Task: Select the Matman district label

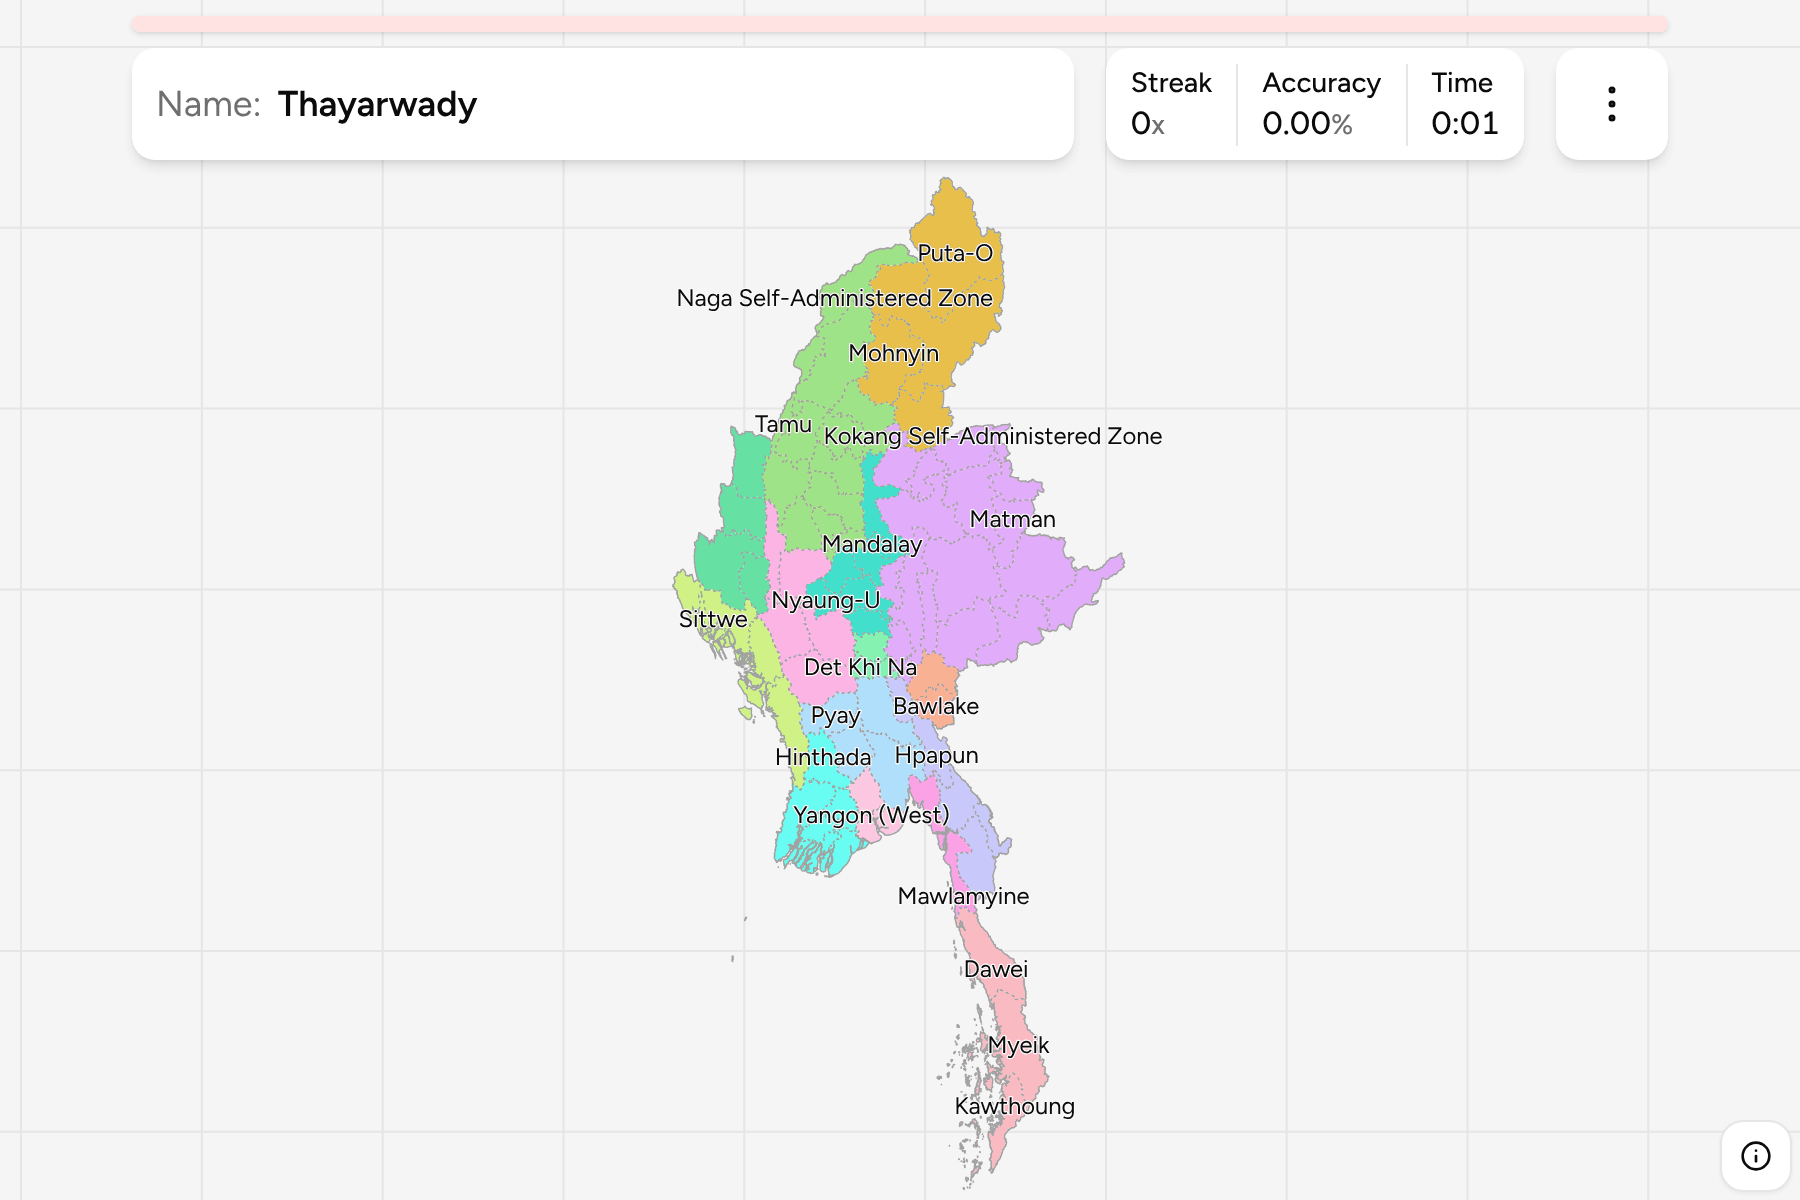Action: [x=1012, y=519]
